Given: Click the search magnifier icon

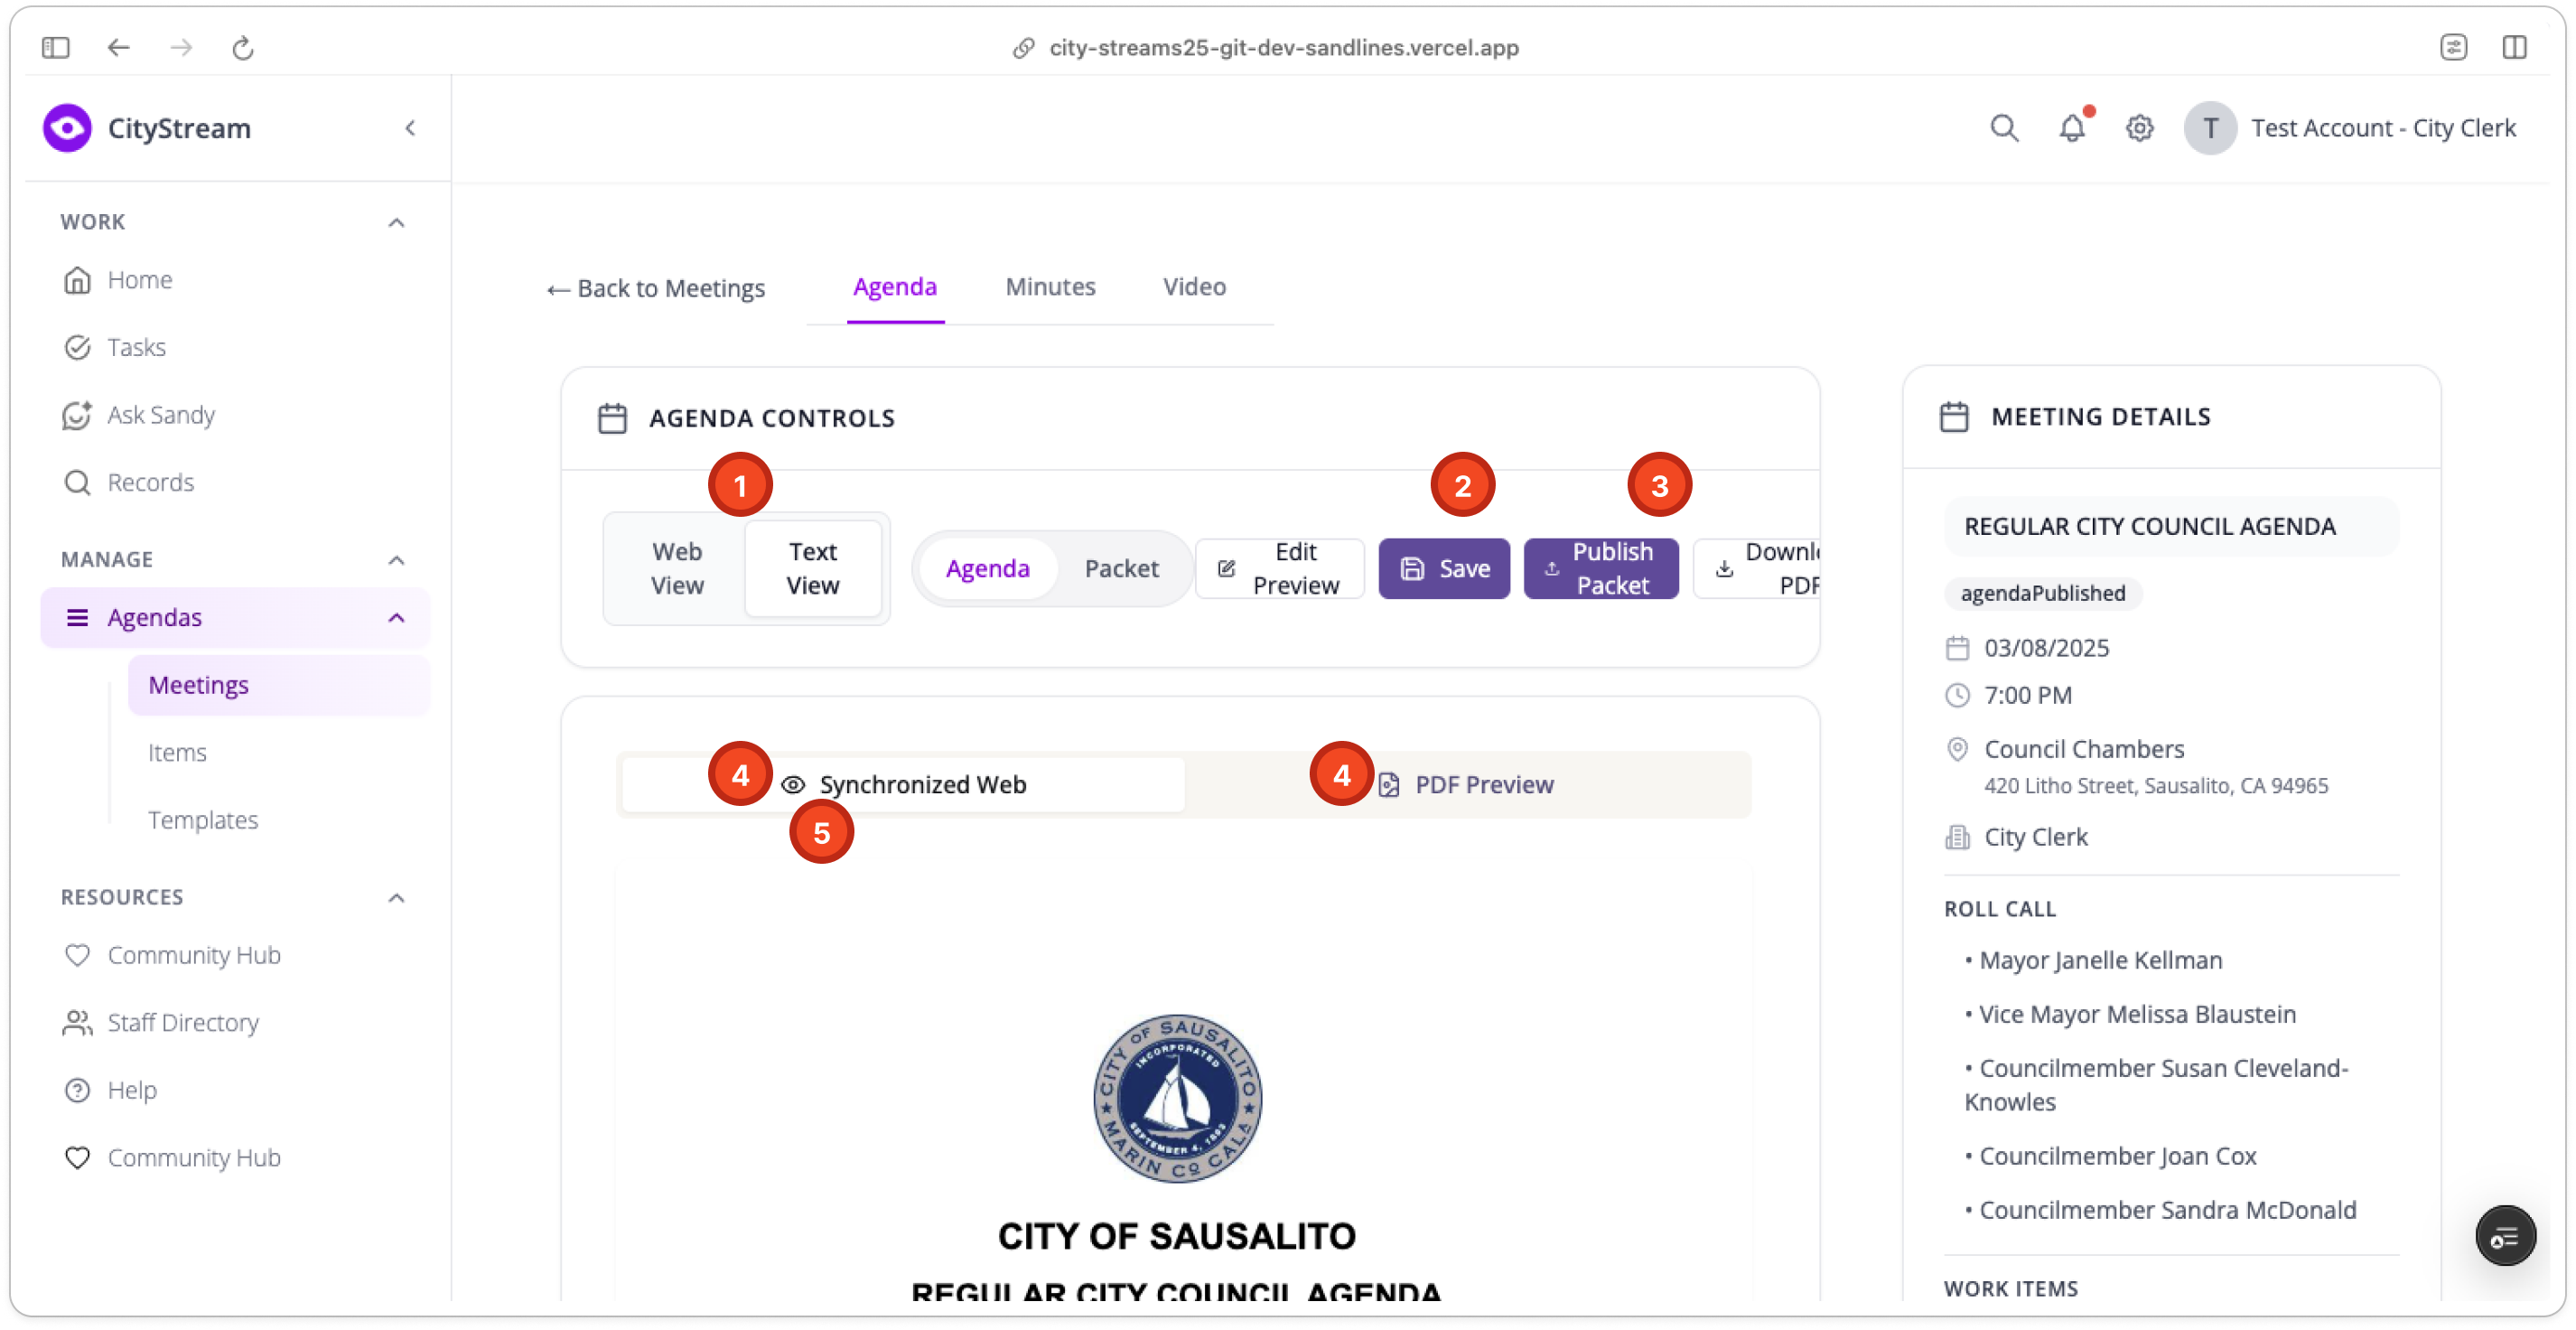Looking at the screenshot, I should (x=2003, y=128).
